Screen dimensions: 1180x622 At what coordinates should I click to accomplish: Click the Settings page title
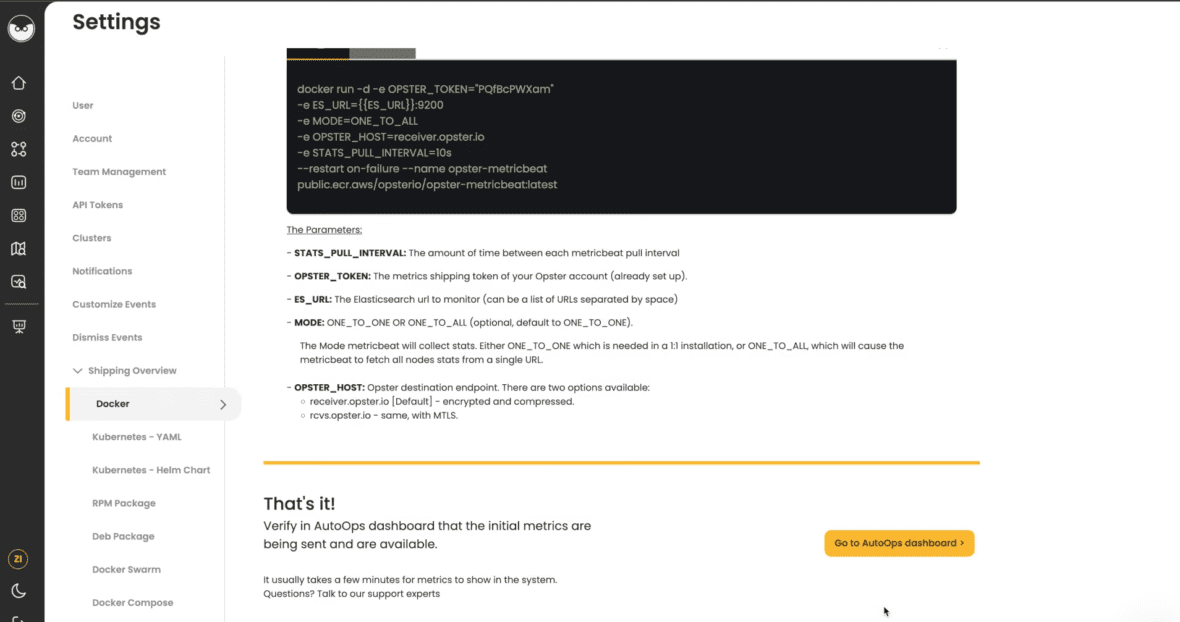click(116, 22)
